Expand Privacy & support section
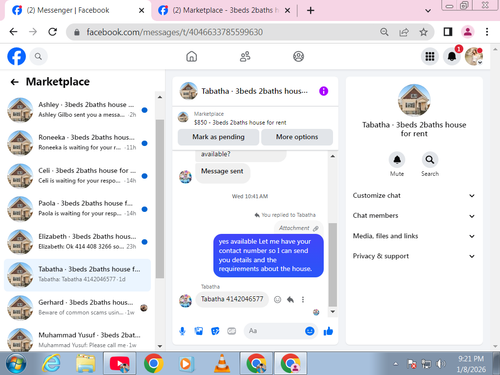This screenshot has height=375, width=500. tap(414, 256)
